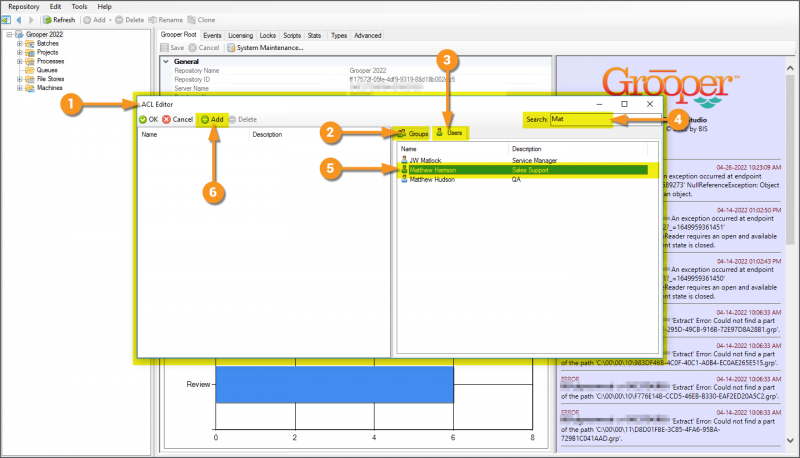Click scroll-down arrow of the event log panel

pyautogui.click(x=790, y=441)
